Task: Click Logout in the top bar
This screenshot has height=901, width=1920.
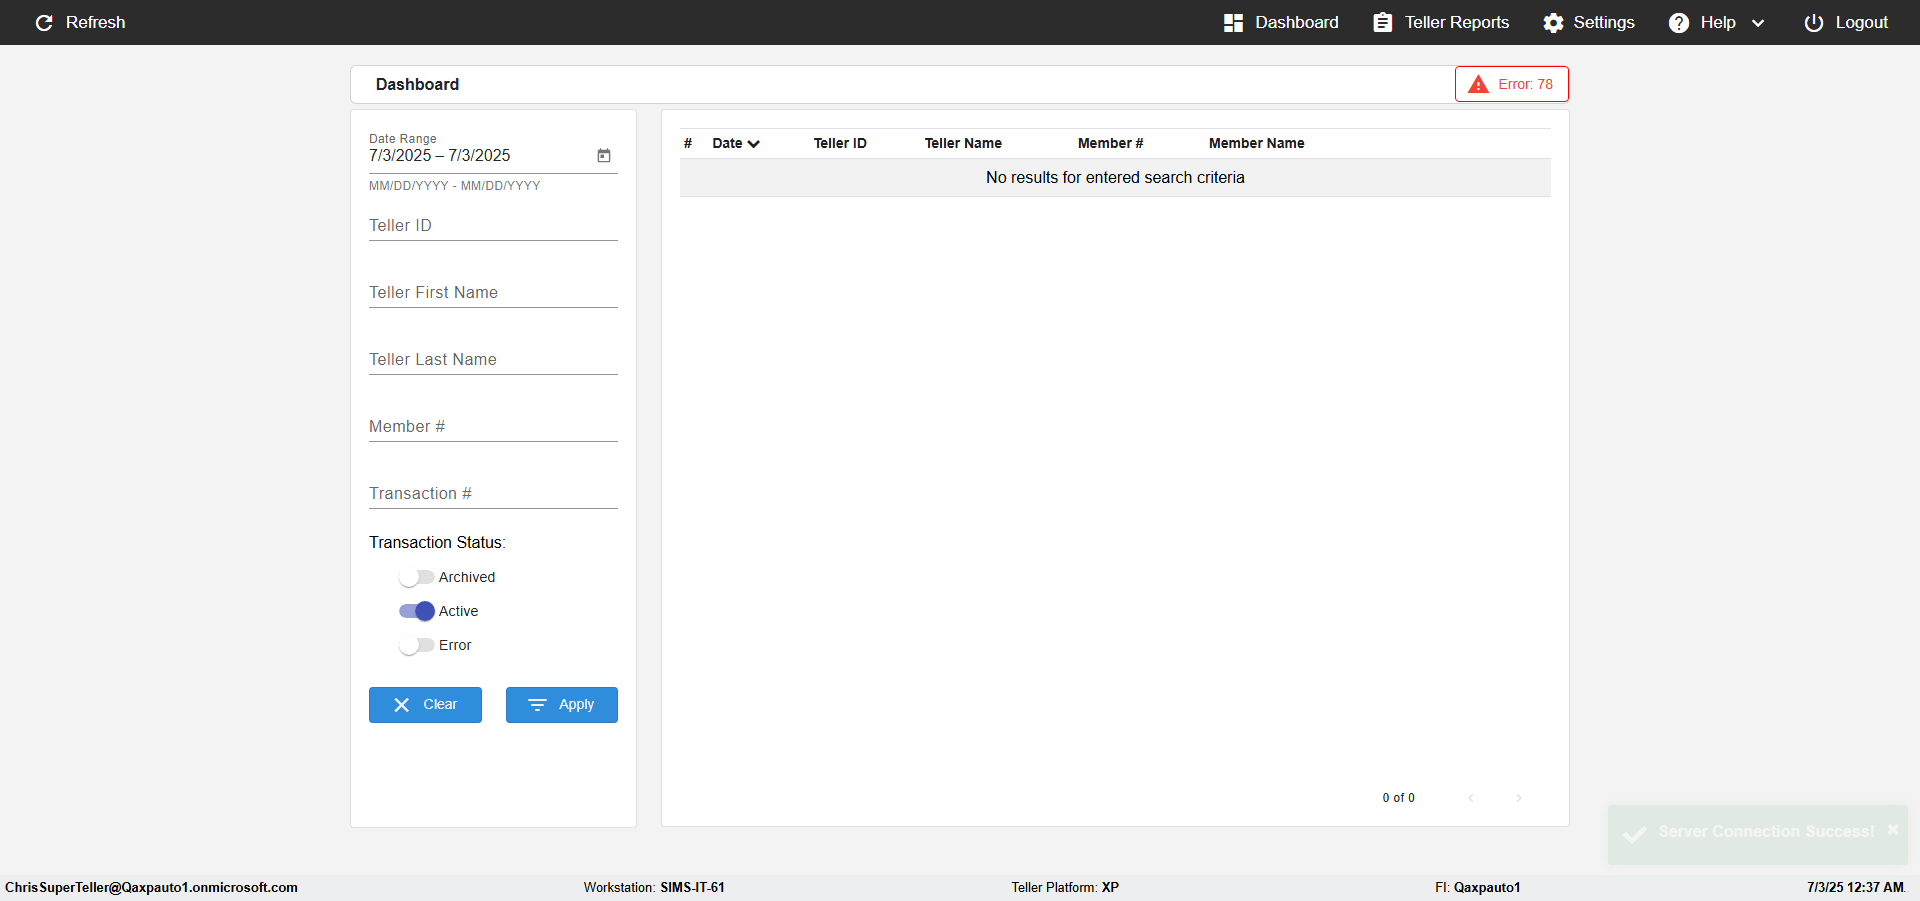Action: 1846,22
